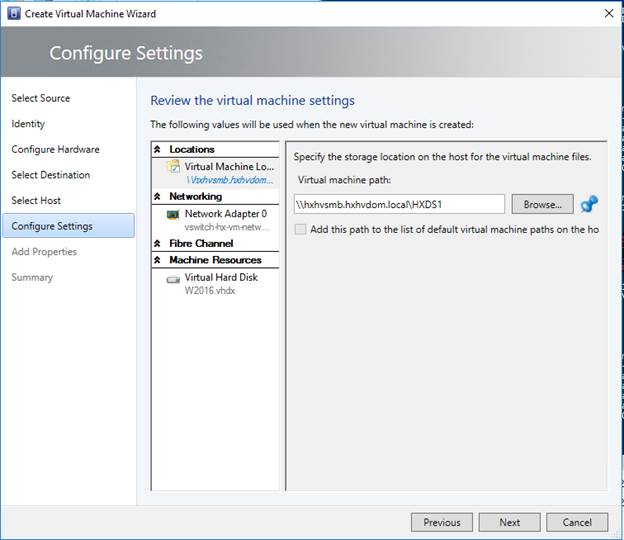
Task: Click the vswitch-hx-vm-netw... text
Action: tap(227, 227)
